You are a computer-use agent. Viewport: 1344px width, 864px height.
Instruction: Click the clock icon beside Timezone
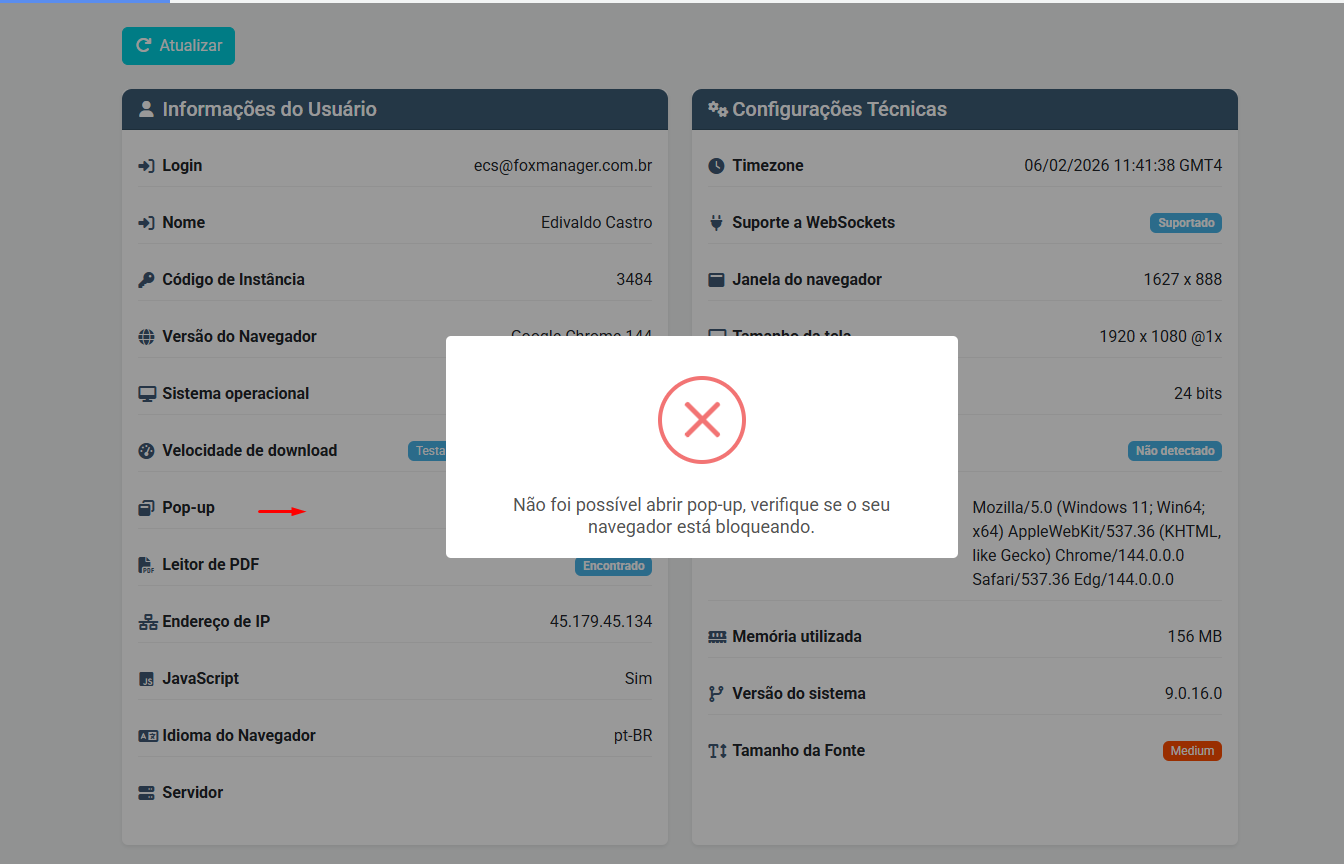[x=716, y=166]
